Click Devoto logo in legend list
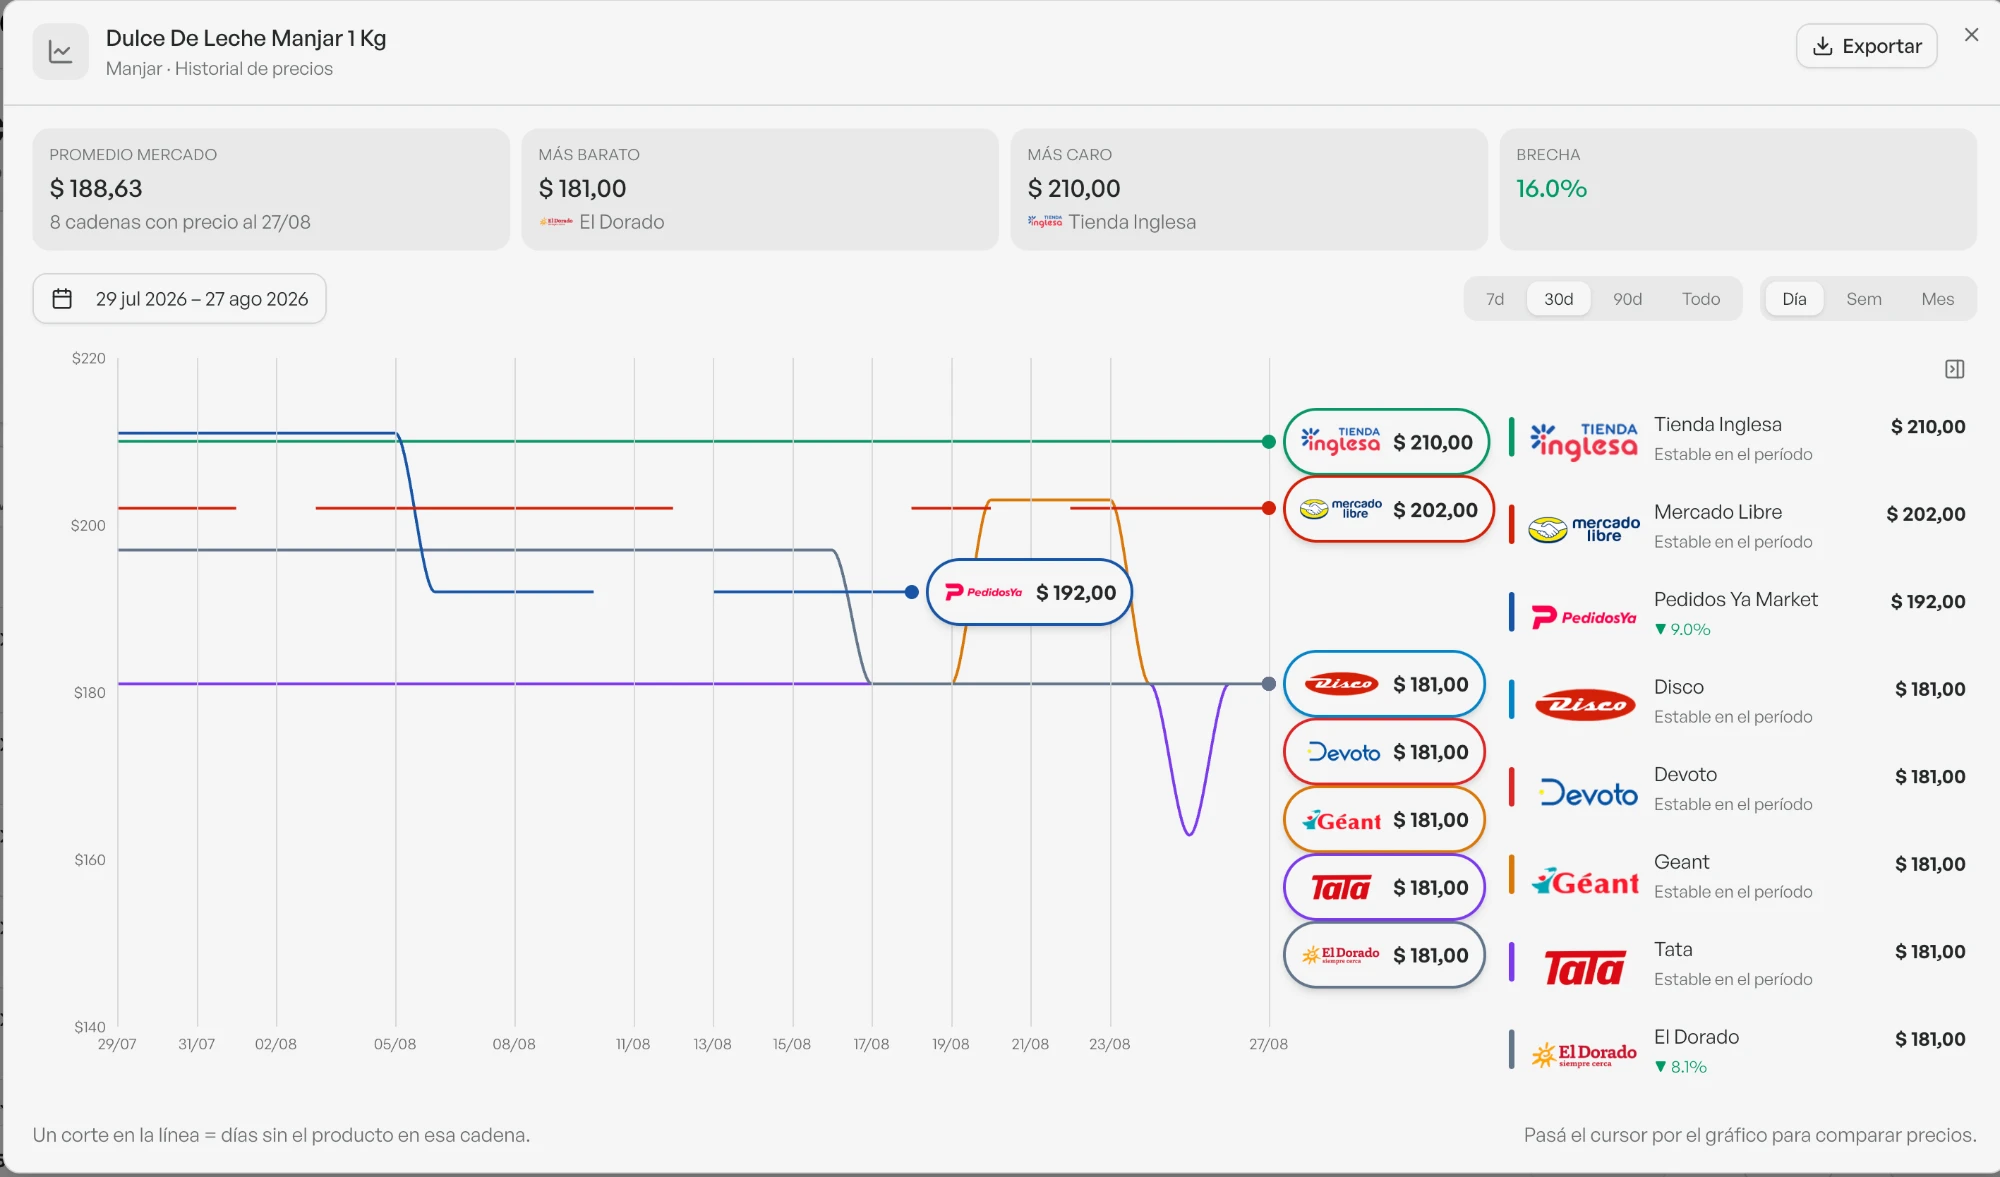 tap(1588, 793)
